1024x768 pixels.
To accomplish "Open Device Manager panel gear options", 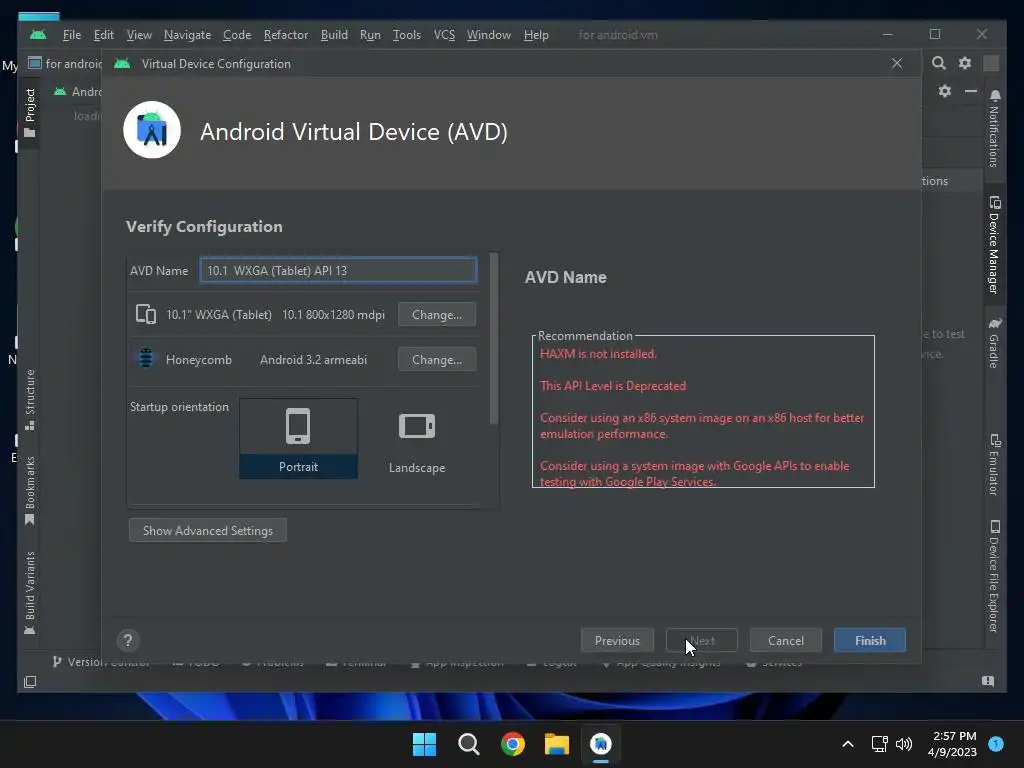I will pyautogui.click(x=944, y=91).
